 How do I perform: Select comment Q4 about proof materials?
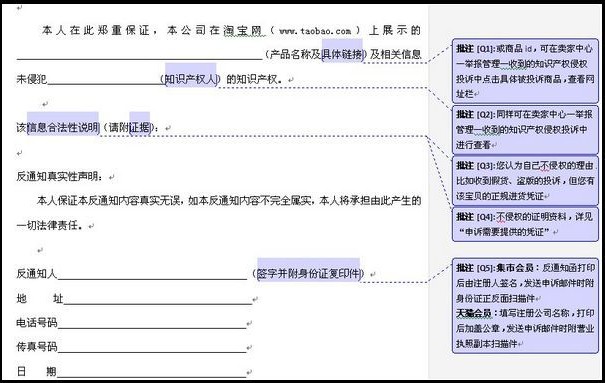tap(525, 224)
